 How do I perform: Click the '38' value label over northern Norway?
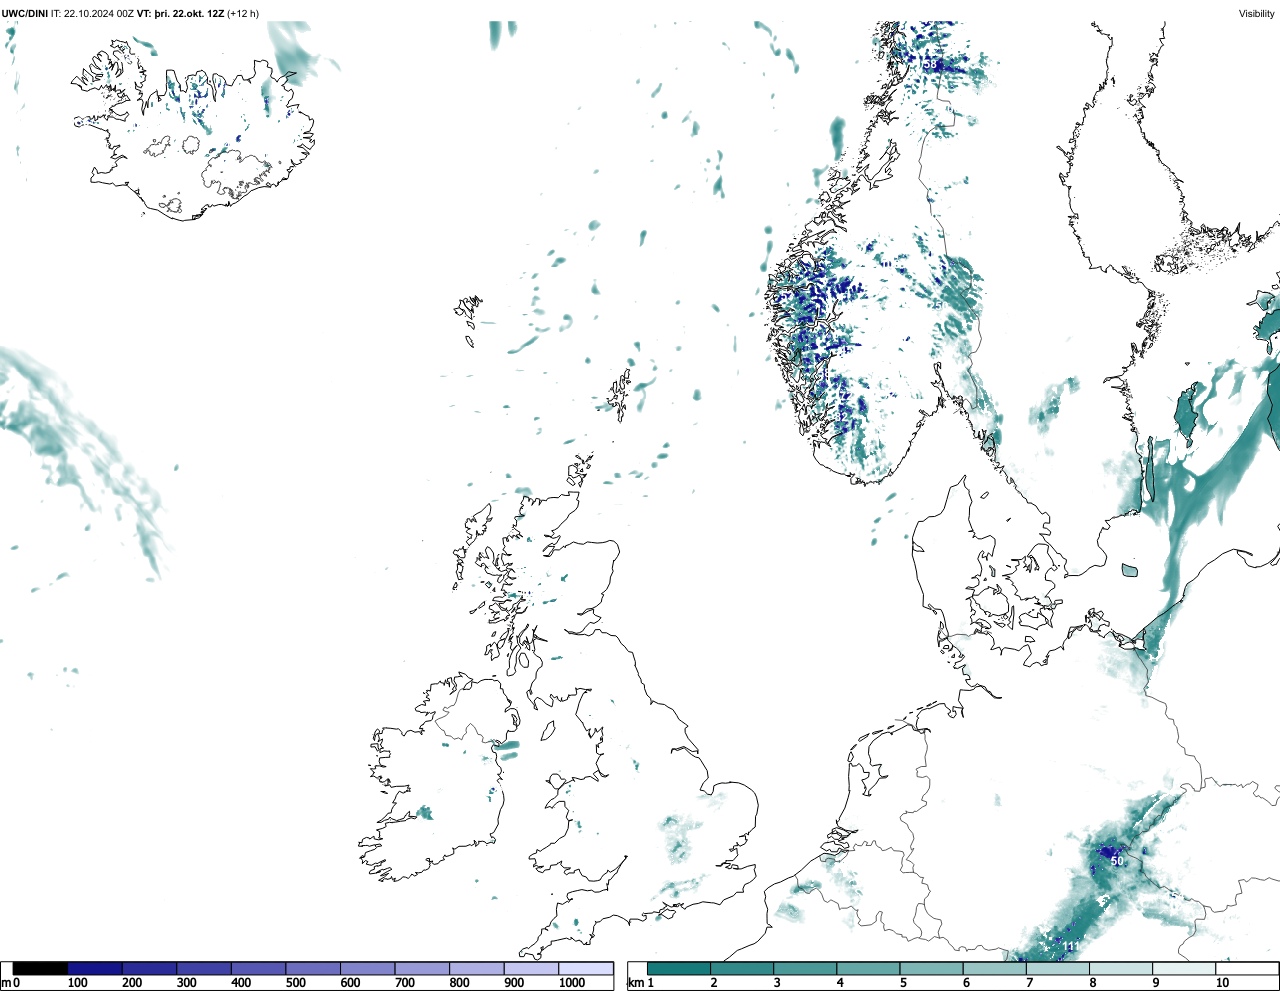click(x=930, y=64)
